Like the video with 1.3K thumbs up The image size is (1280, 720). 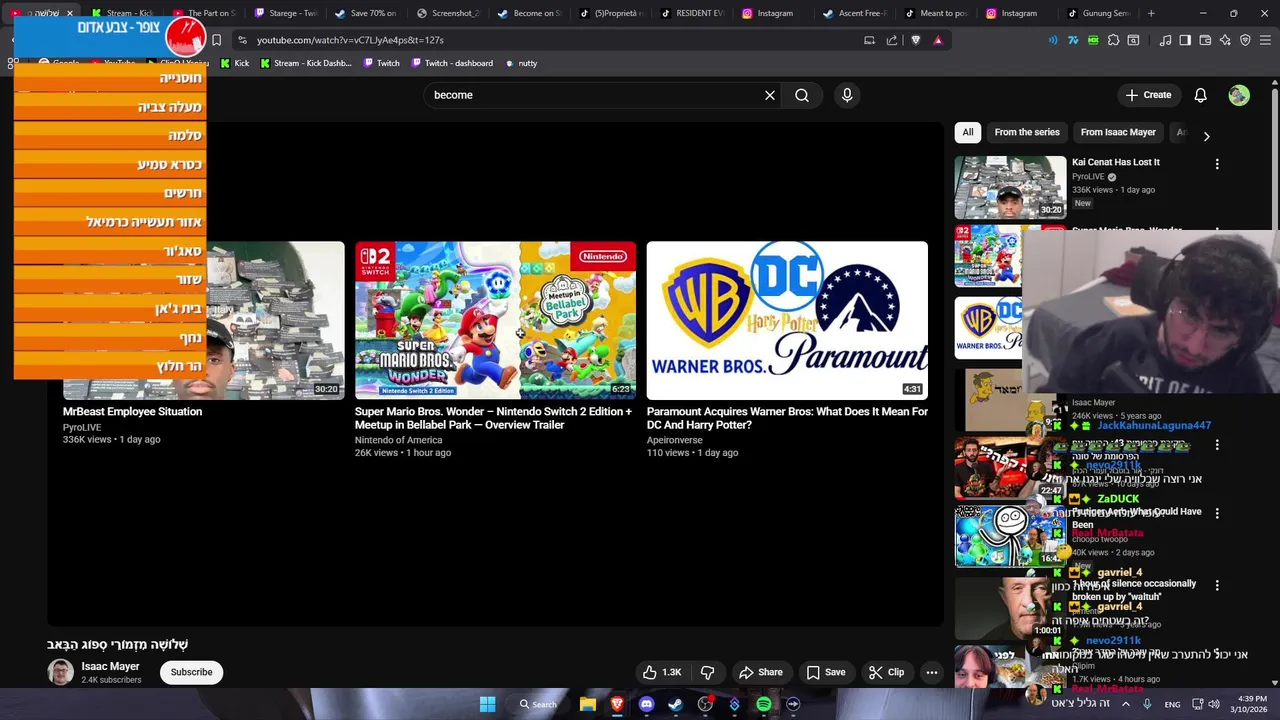click(x=661, y=672)
